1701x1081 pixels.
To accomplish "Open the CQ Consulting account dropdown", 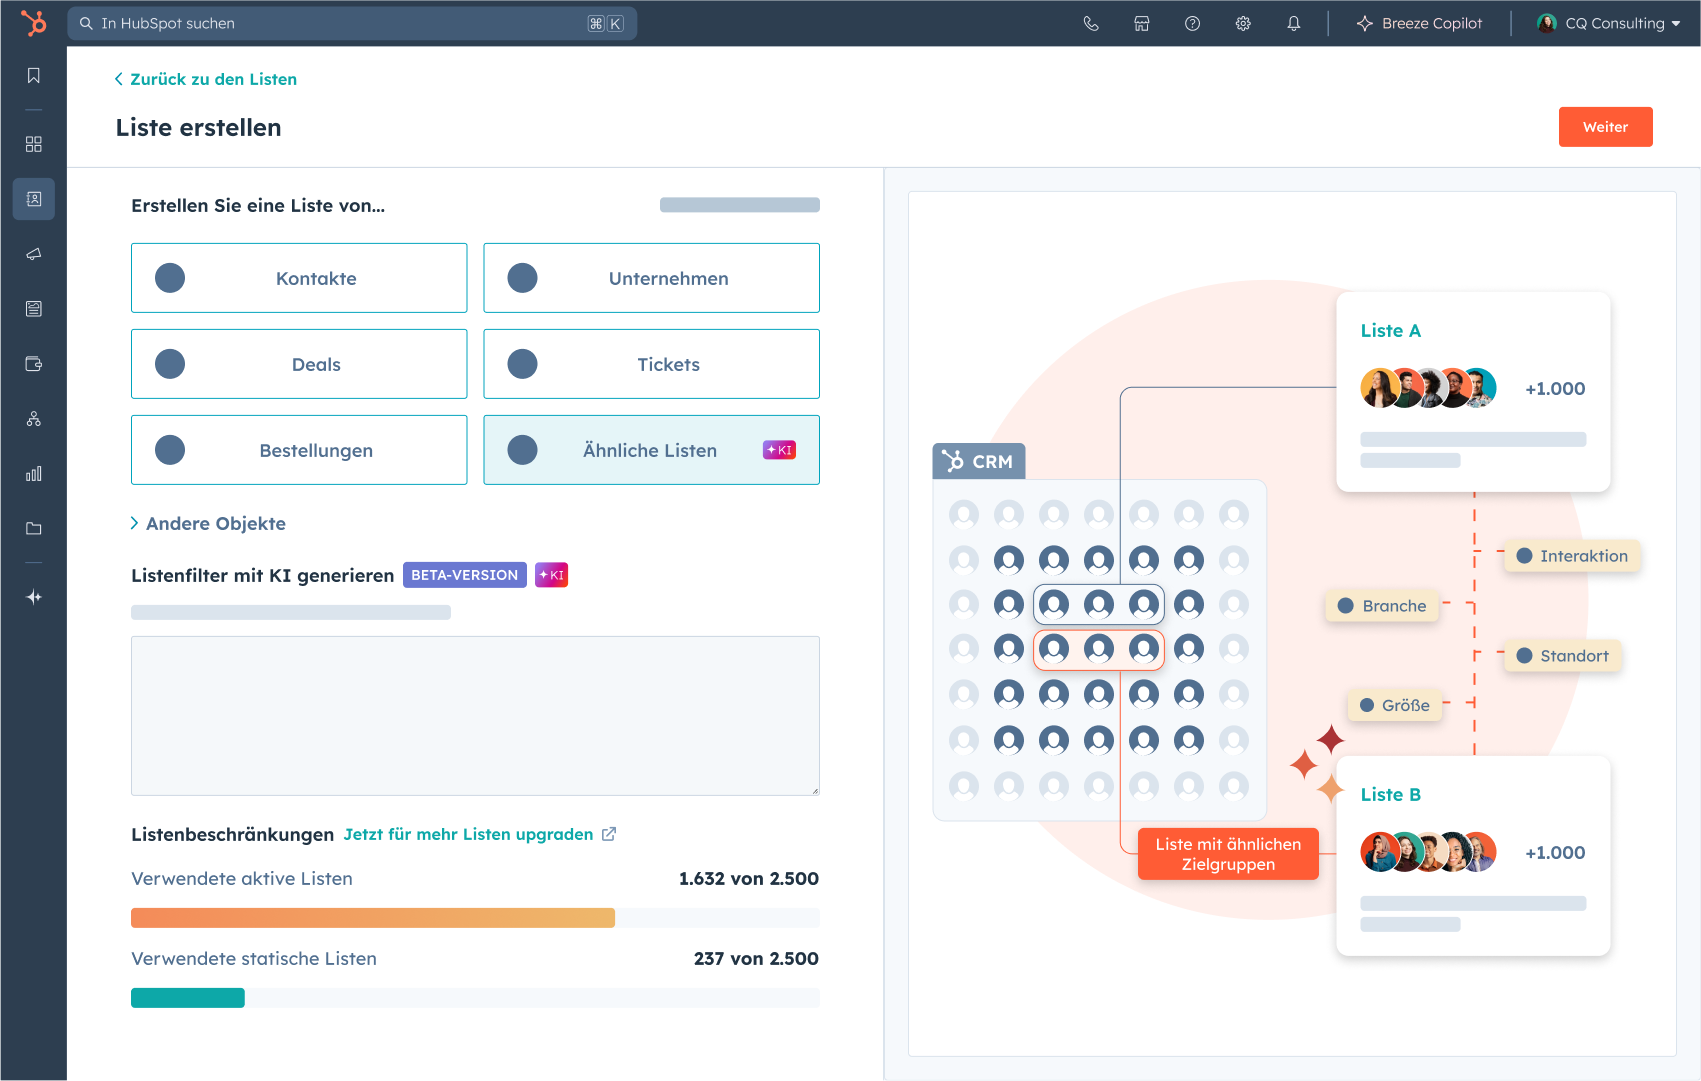I will pyautogui.click(x=1609, y=24).
